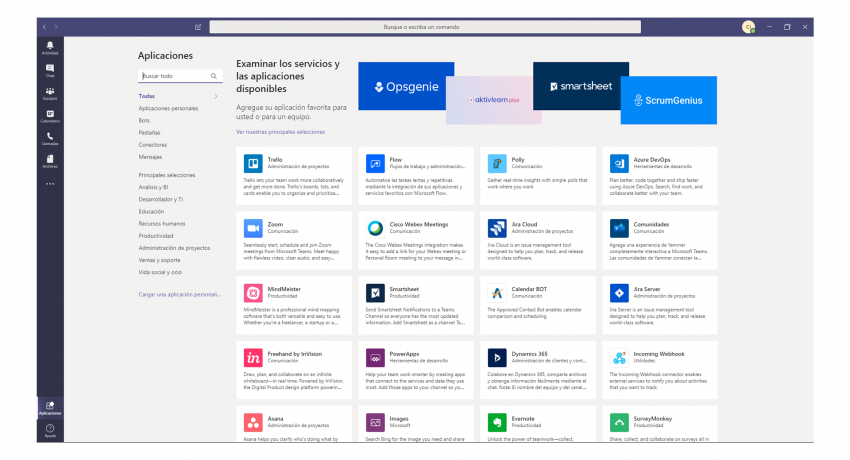Open the Smartsheet app icon
The height and width of the screenshot is (460, 850).
(x=375, y=293)
